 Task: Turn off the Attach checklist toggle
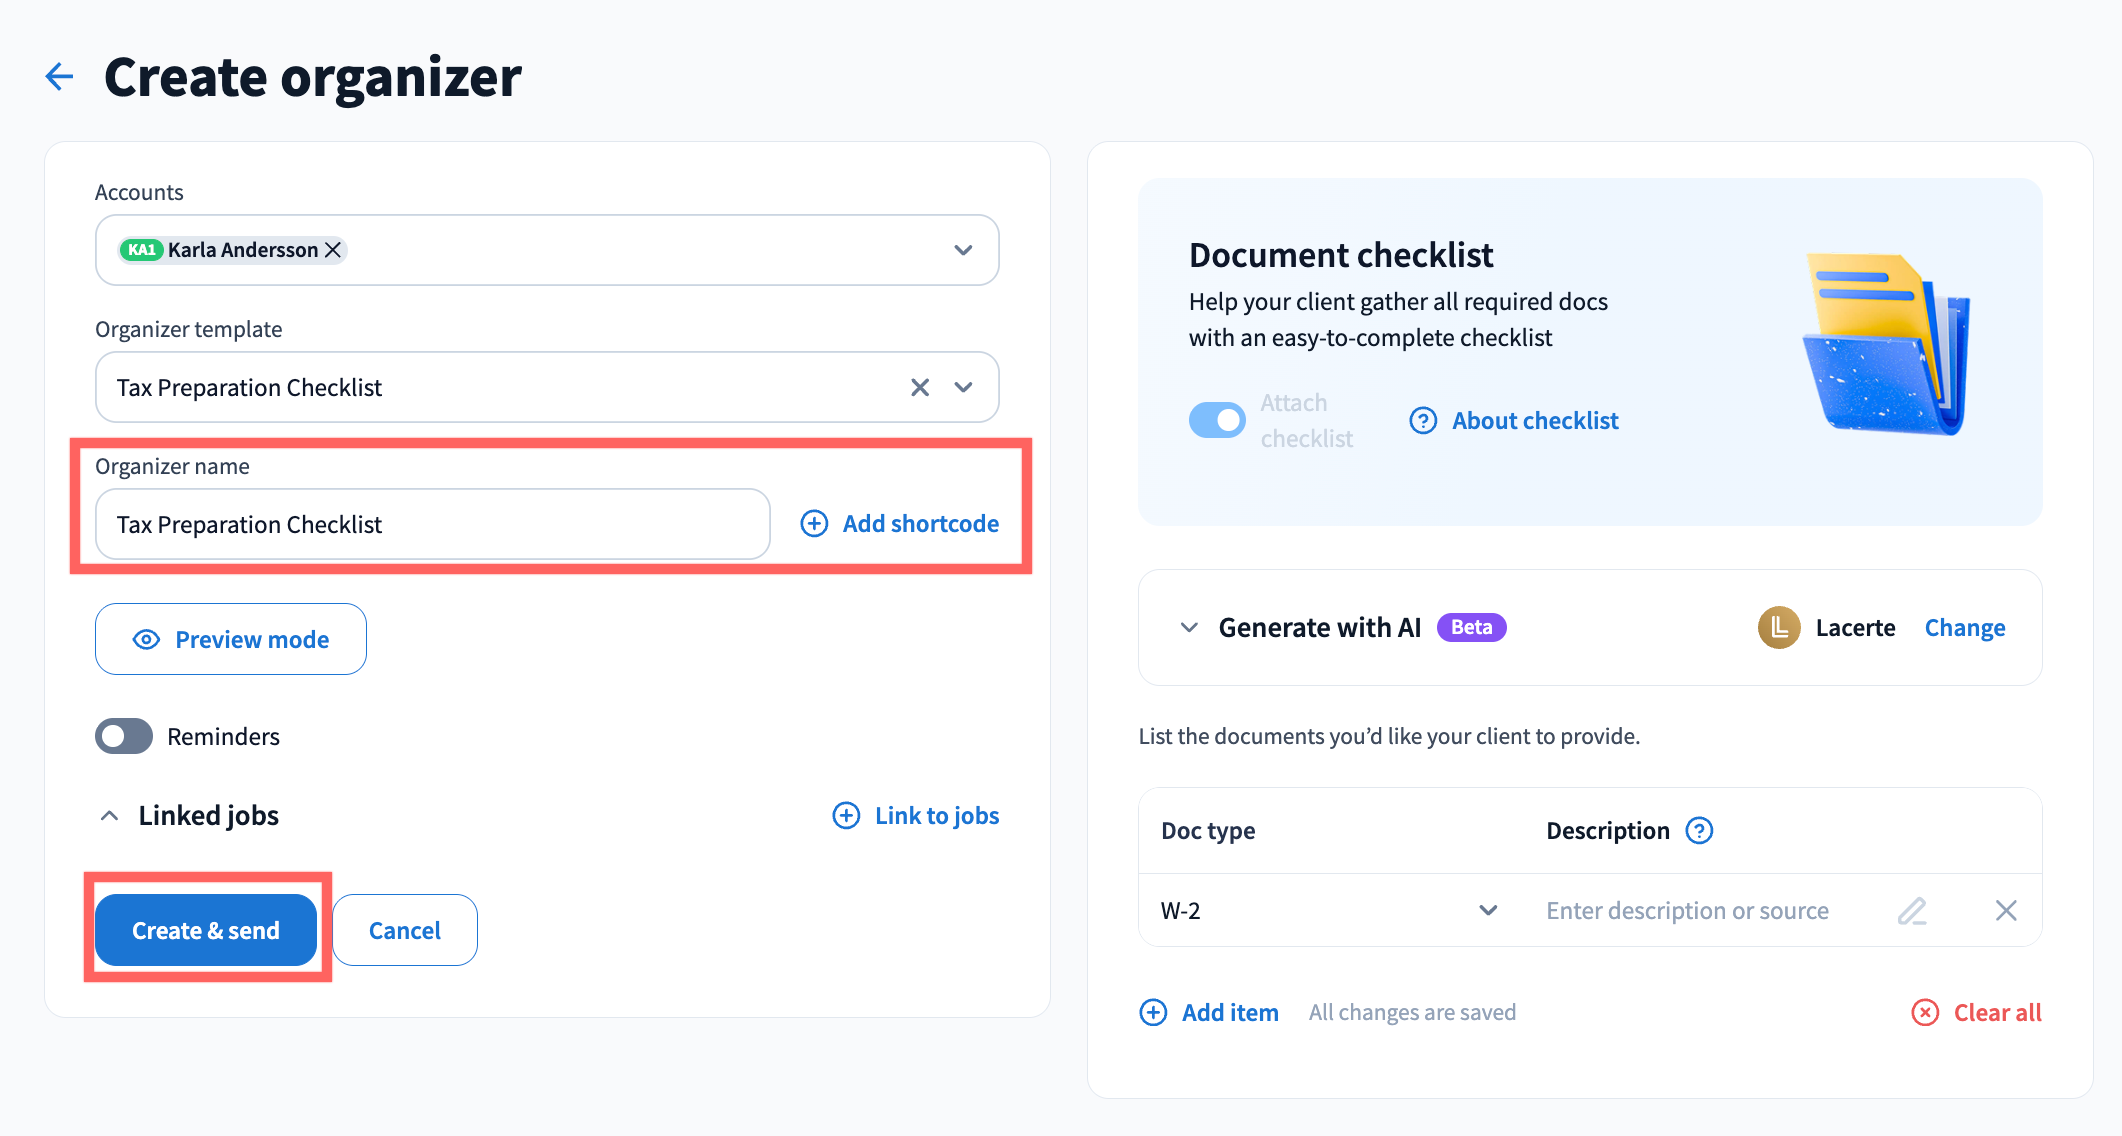click(1217, 421)
